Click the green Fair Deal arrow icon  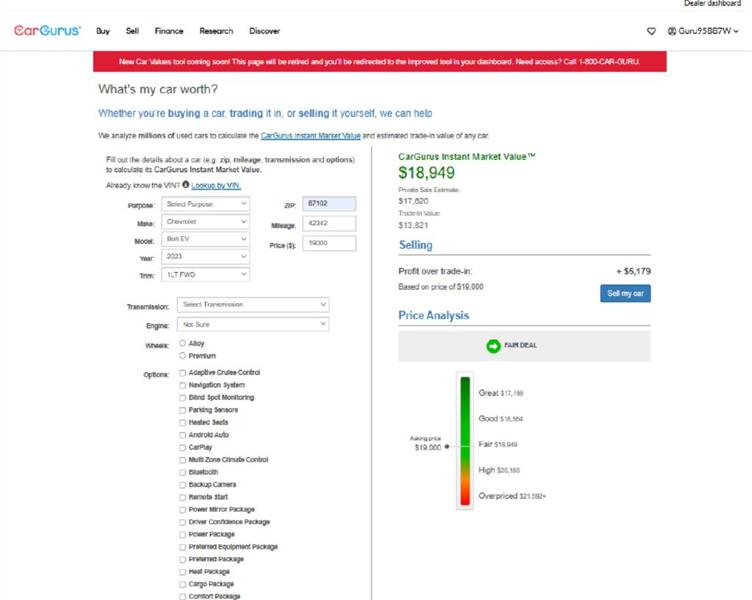pos(493,345)
